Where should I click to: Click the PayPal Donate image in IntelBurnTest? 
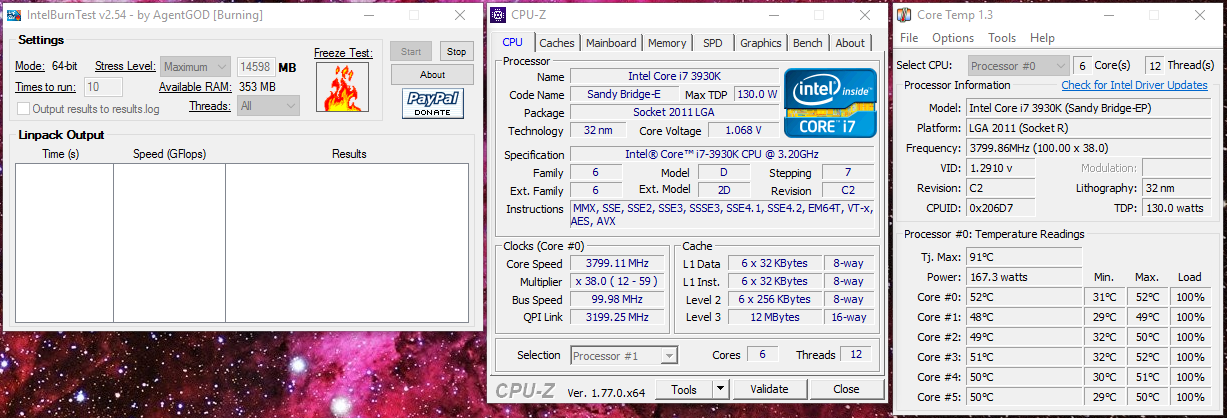(432, 103)
